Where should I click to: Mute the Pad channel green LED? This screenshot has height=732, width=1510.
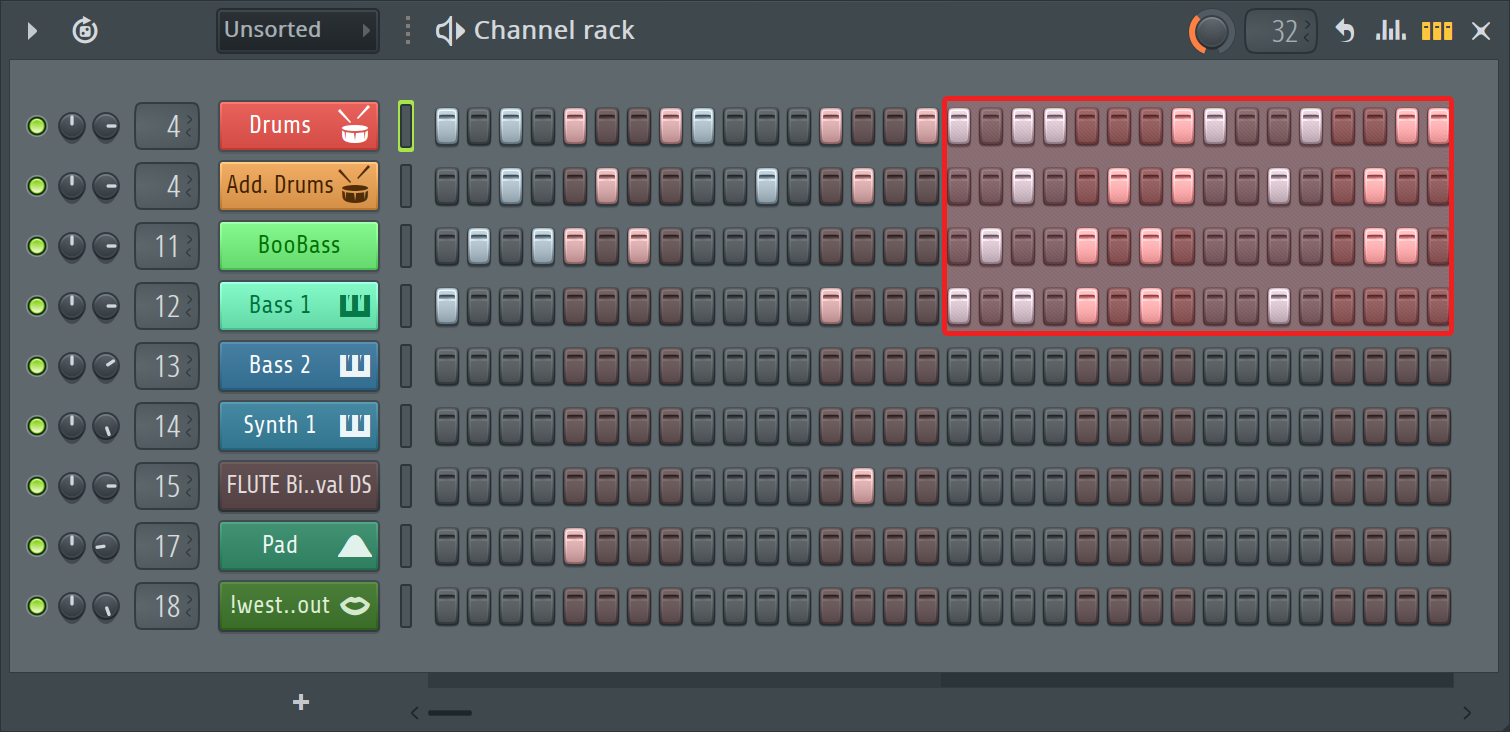[x=37, y=546]
